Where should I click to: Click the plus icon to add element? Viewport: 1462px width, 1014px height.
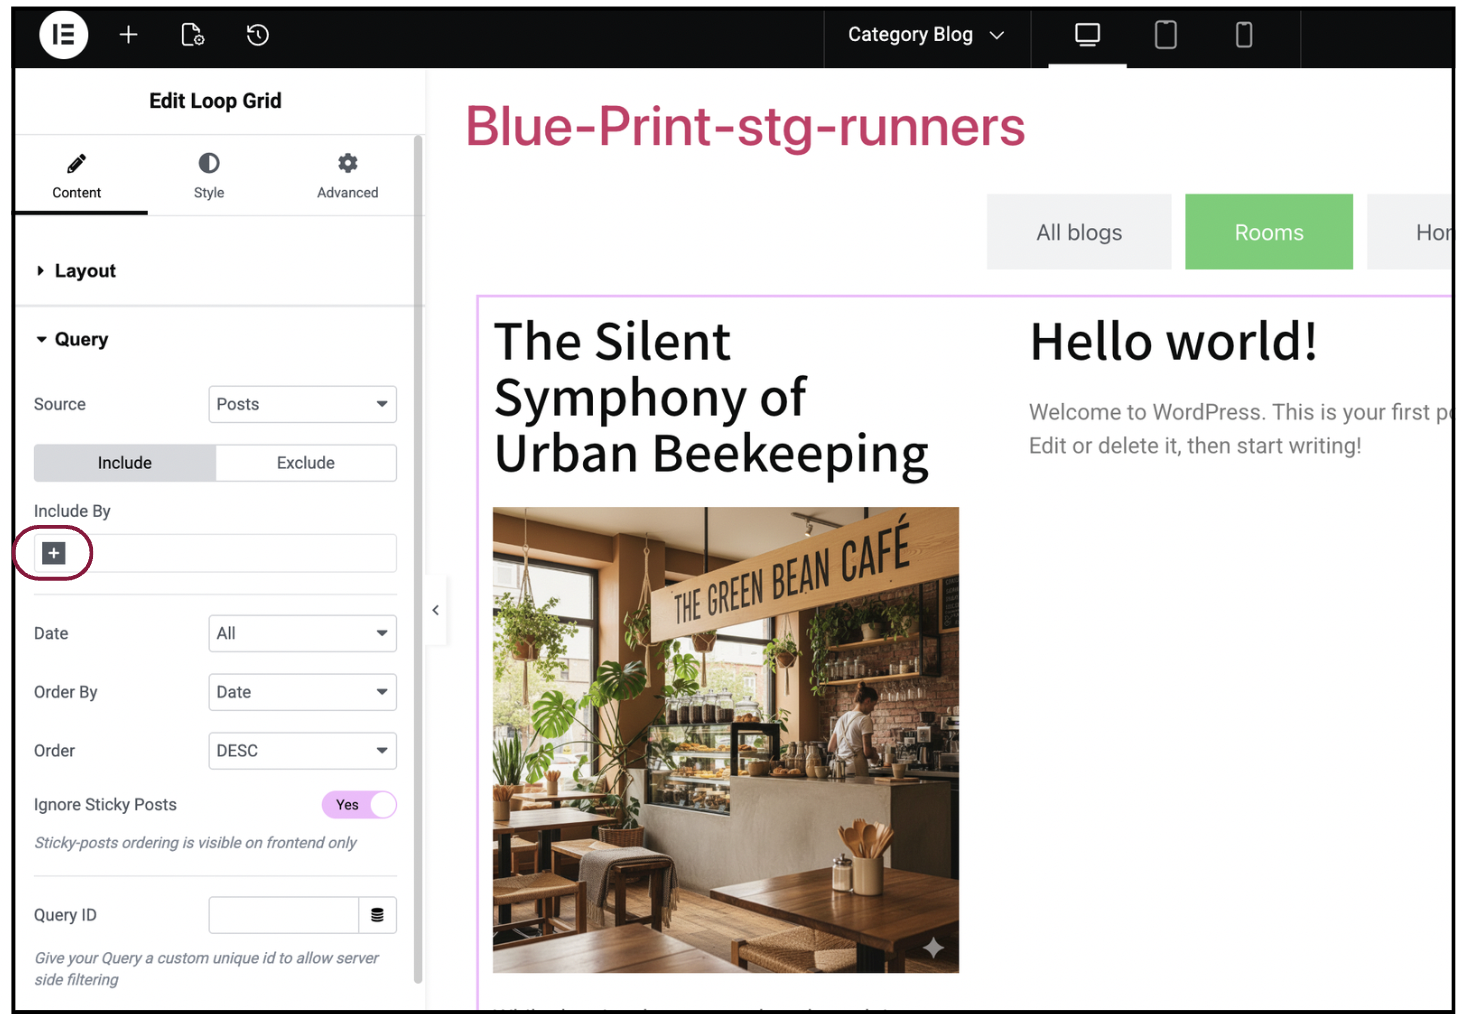pos(128,35)
